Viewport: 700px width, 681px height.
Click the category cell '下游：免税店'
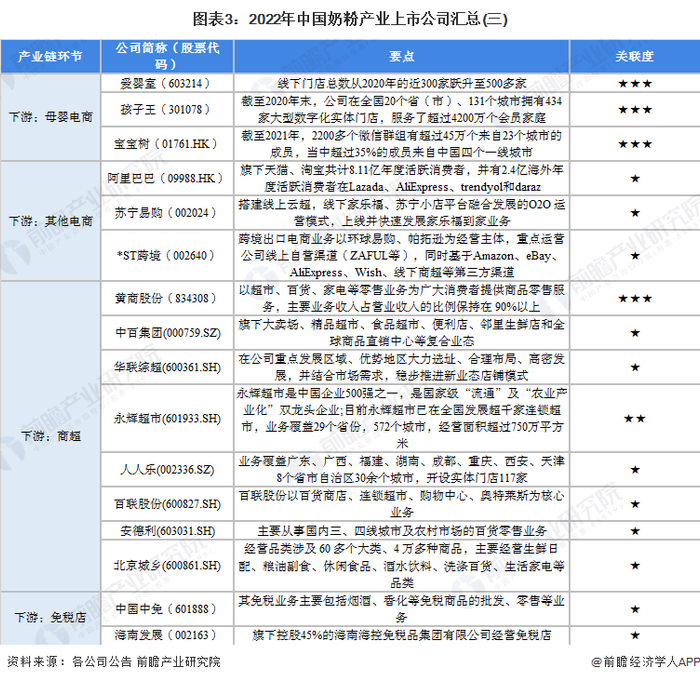click(50, 618)
